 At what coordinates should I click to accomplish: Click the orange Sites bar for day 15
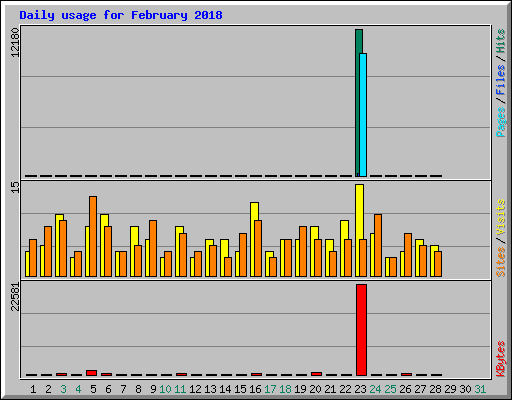click(x=243, y=255)
